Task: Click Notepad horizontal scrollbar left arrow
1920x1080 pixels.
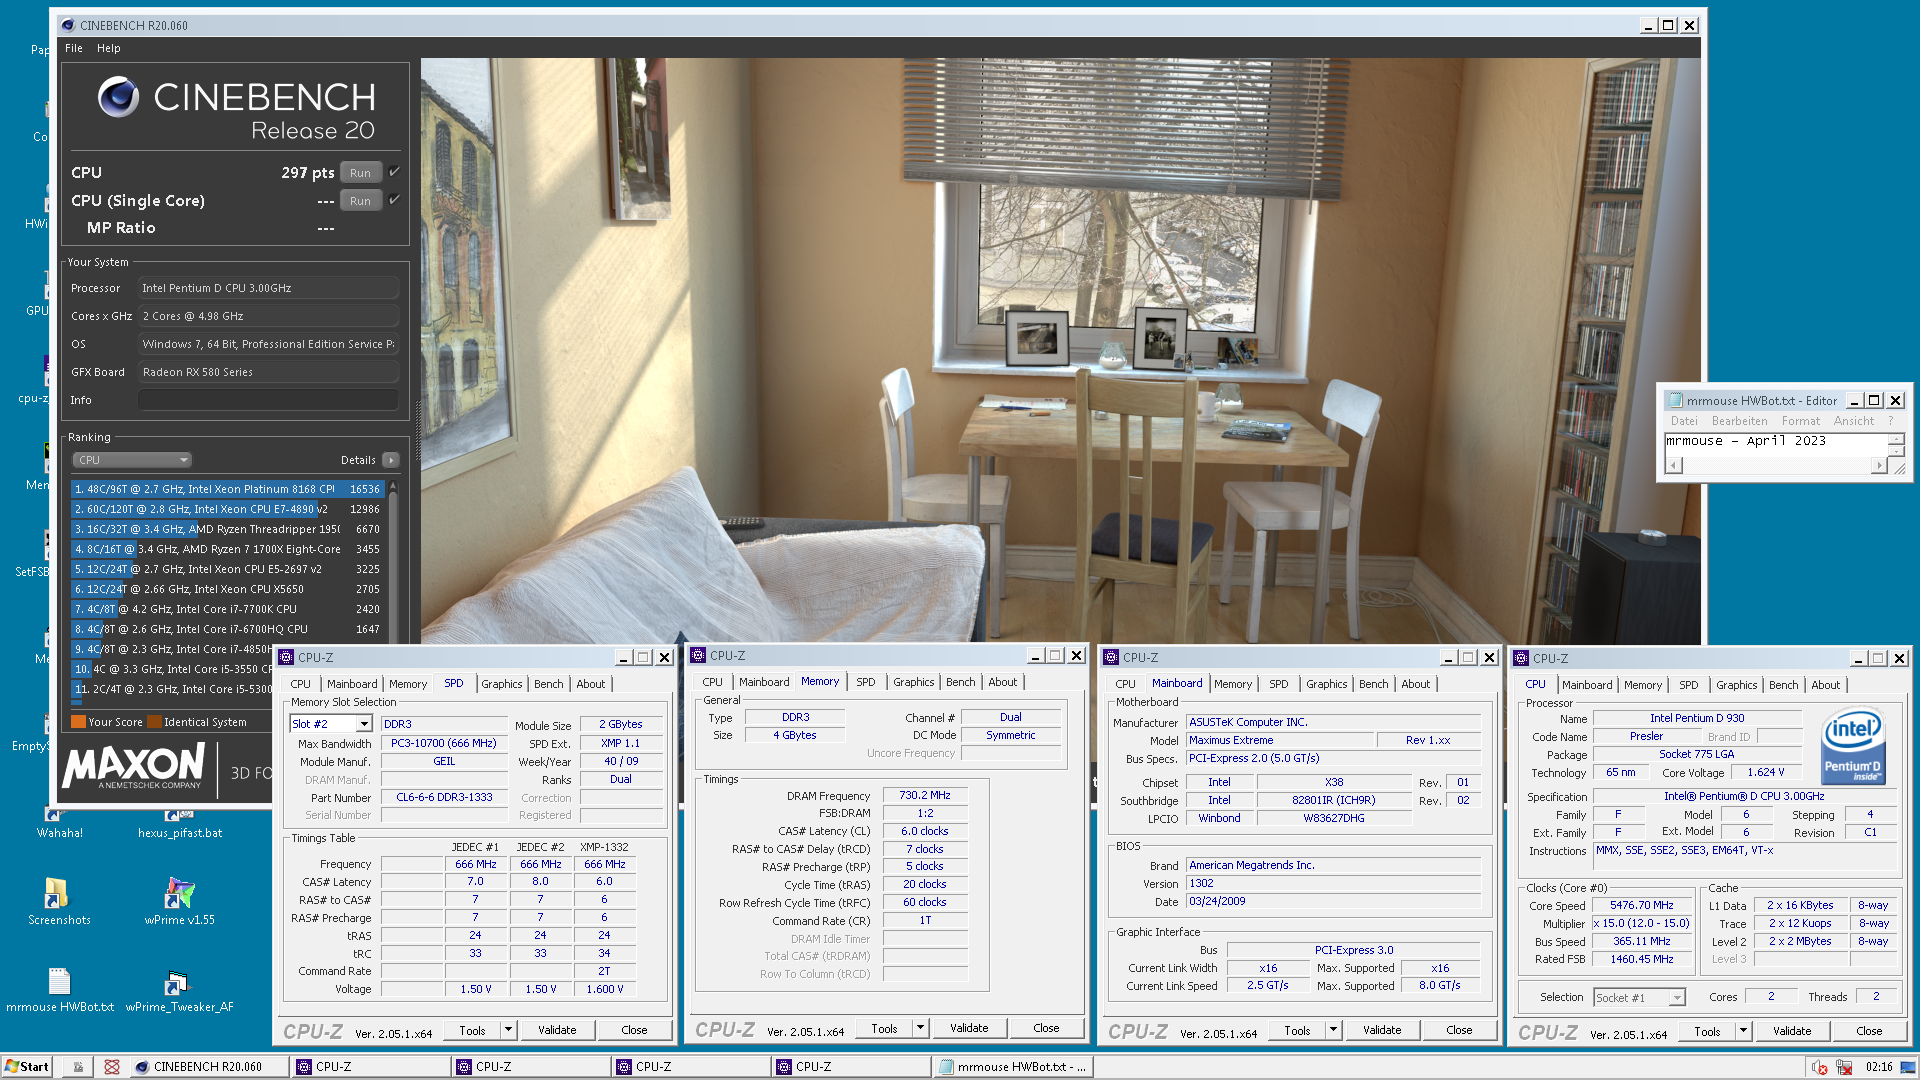Action: pyautogui.click(x=1674, y=465)
